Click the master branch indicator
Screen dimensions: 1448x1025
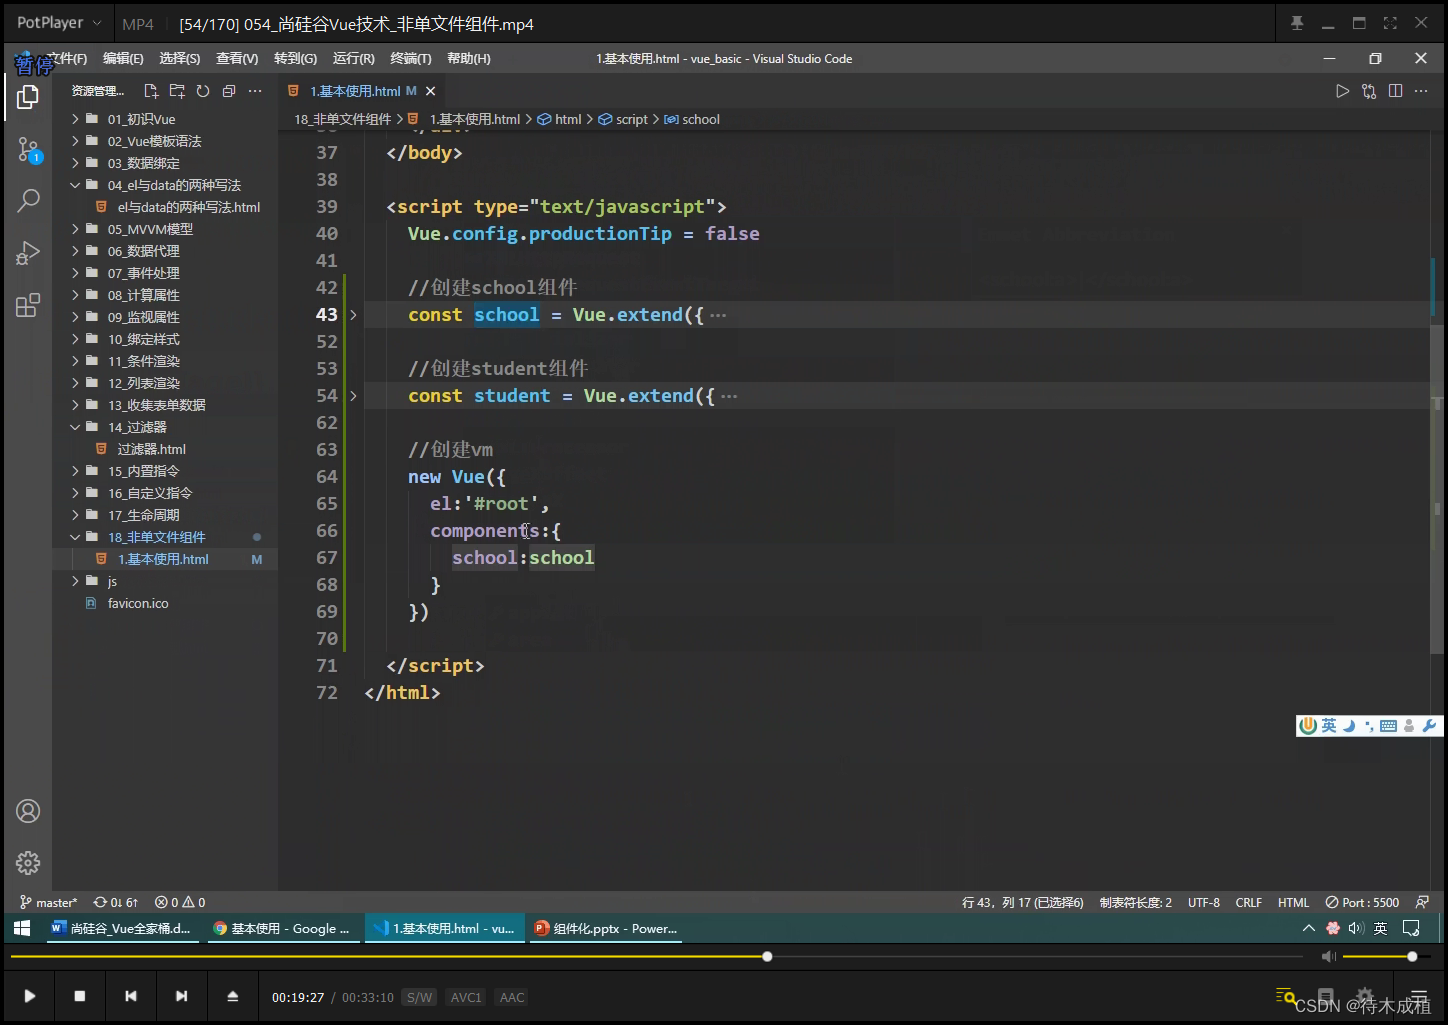click(x=48, y=902)
